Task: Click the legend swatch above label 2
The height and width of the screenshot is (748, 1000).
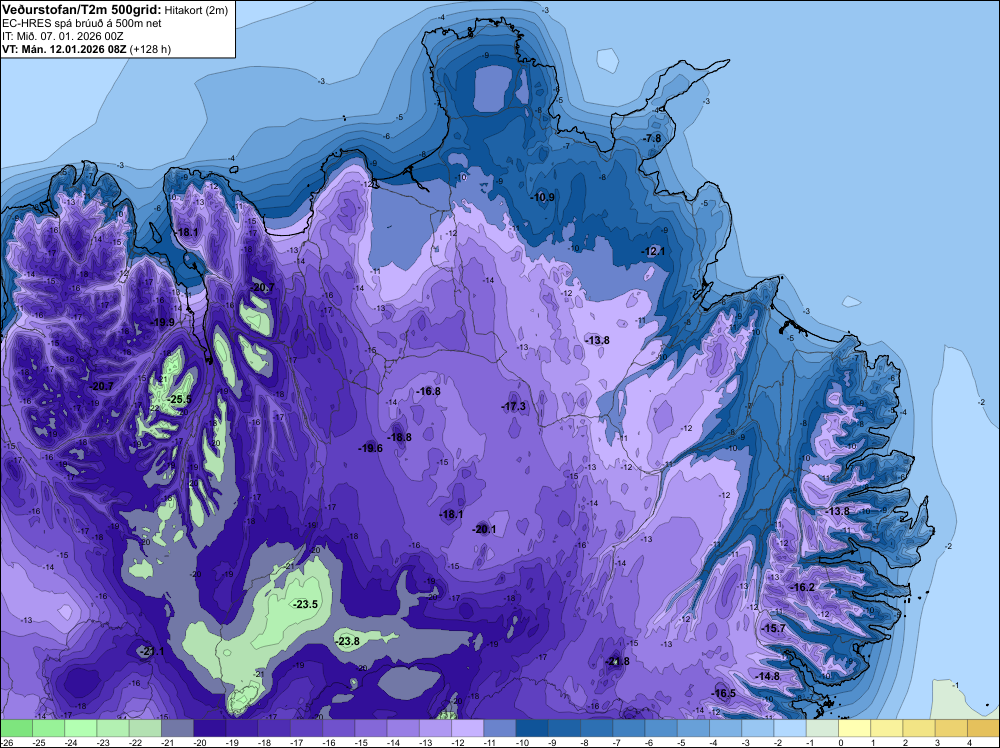Action: point(919,728)
